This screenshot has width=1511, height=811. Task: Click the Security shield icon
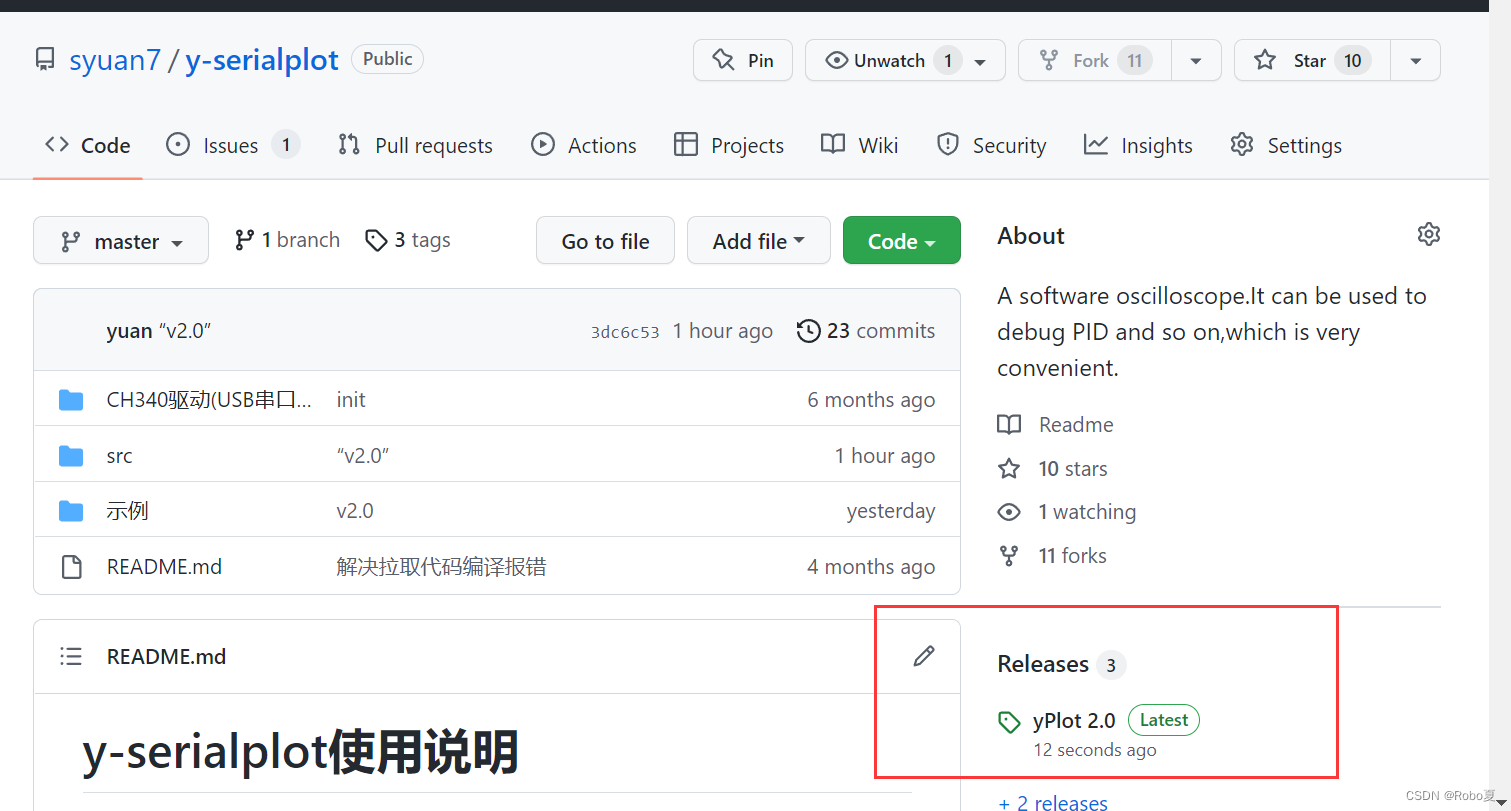tap(947, 145)
